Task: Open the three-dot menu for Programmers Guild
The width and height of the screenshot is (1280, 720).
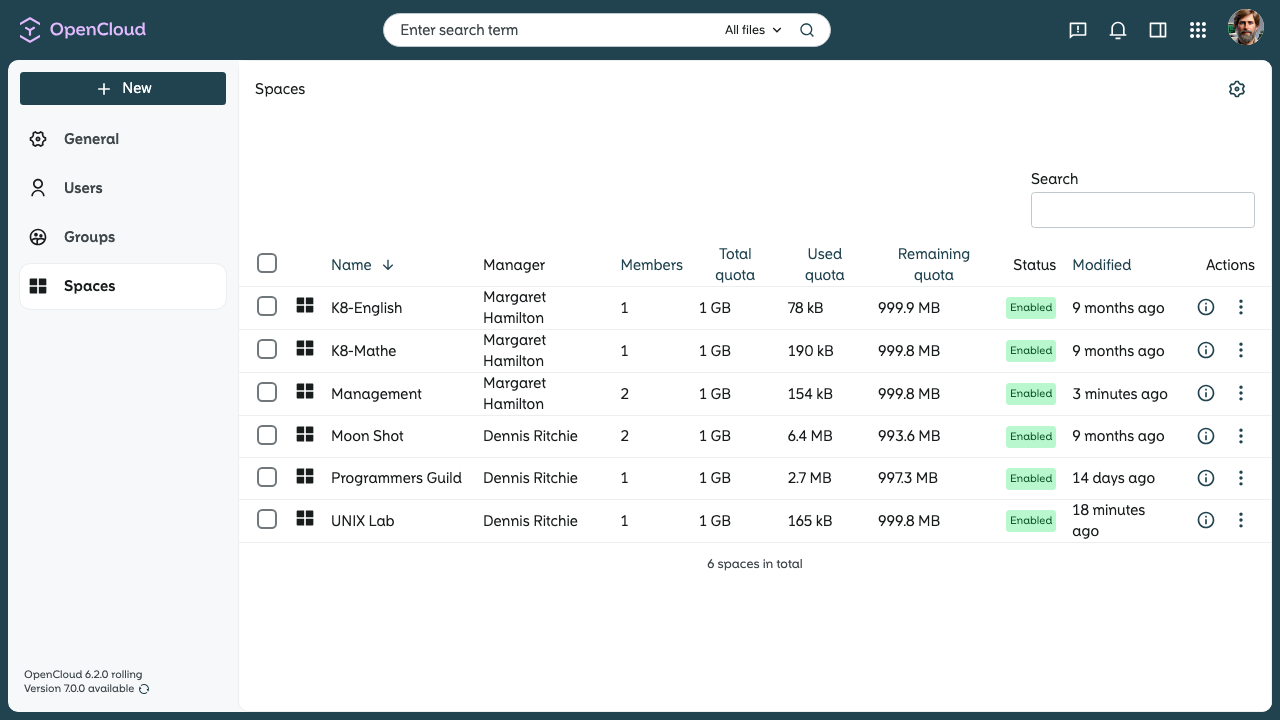Action: (x=1241, y=478)
